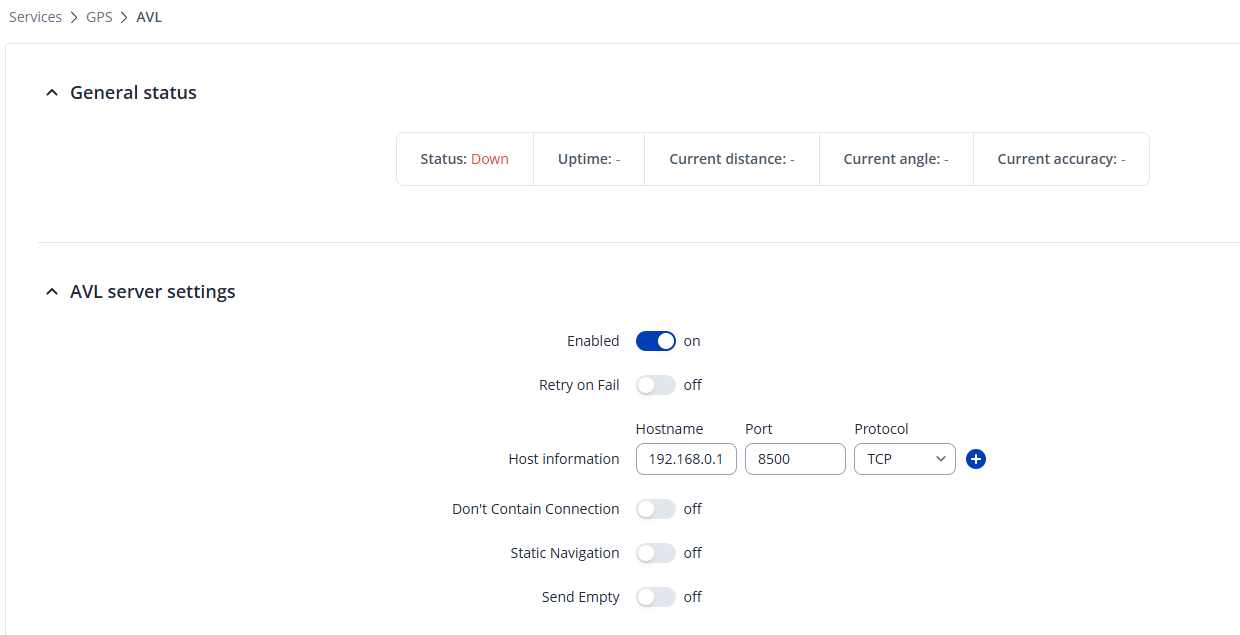Click the AVL breadcrumb item
The width and height of the screenshot is (1240, 635).
coord(149,17)
